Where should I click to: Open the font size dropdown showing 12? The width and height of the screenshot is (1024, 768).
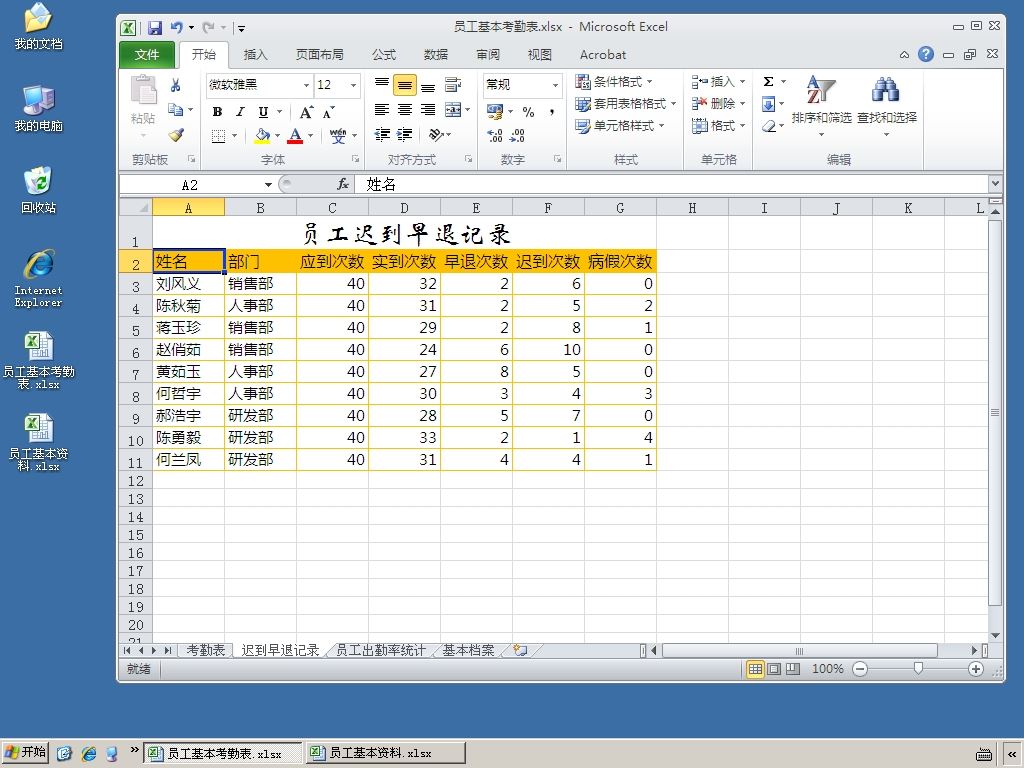click(x=353, y=85)
